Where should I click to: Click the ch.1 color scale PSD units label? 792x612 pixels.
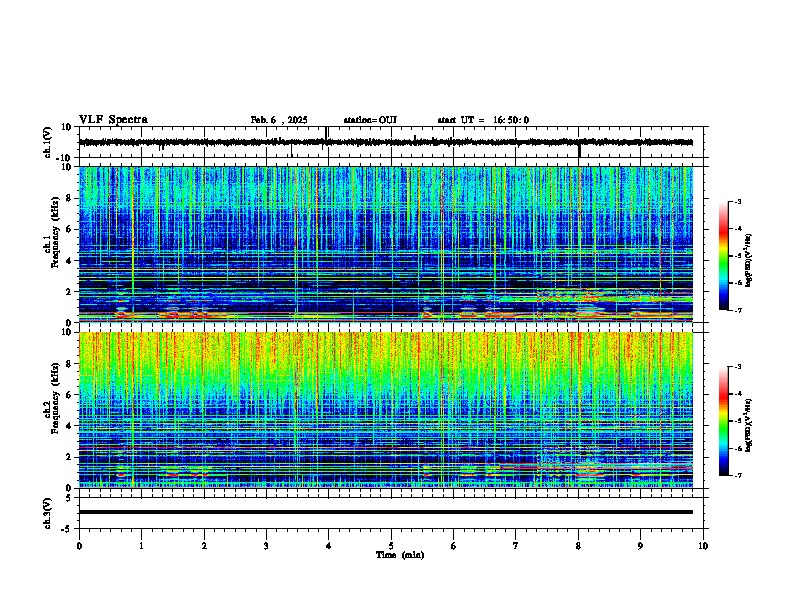click(748, 261)
